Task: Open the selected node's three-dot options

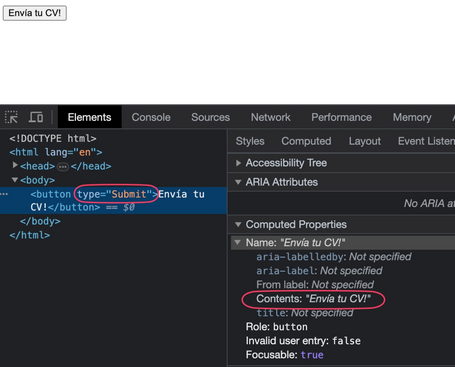Action: (4, 194)
